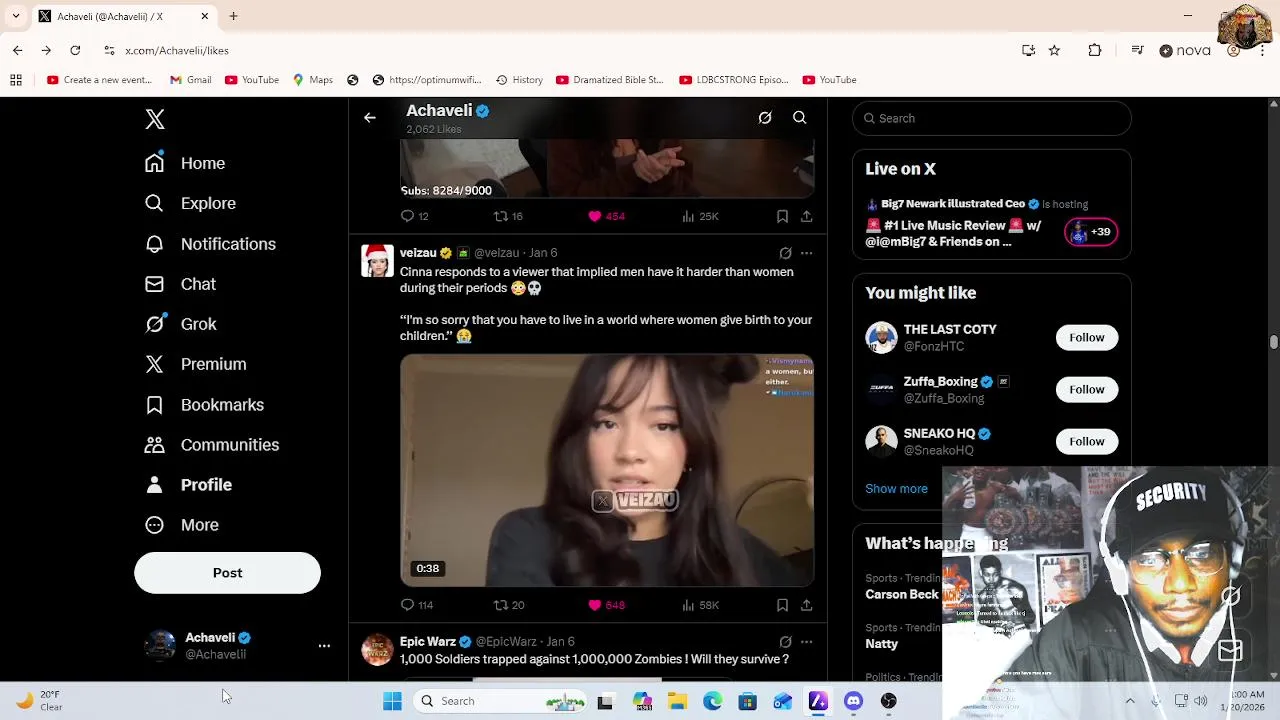Go to Profile in sidebar

pos(189,485)
